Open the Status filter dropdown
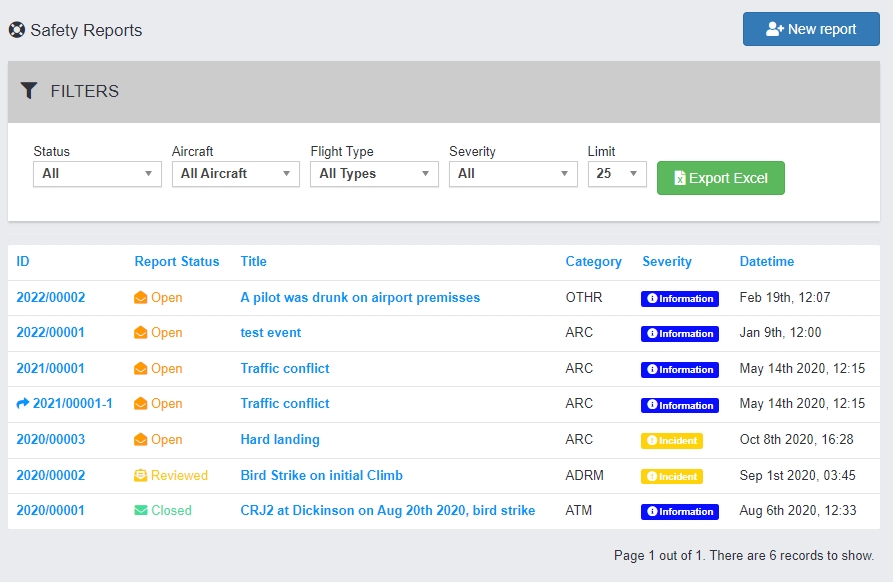The width and height of the screenshot is (893, 582). click(x=97, y=174)
